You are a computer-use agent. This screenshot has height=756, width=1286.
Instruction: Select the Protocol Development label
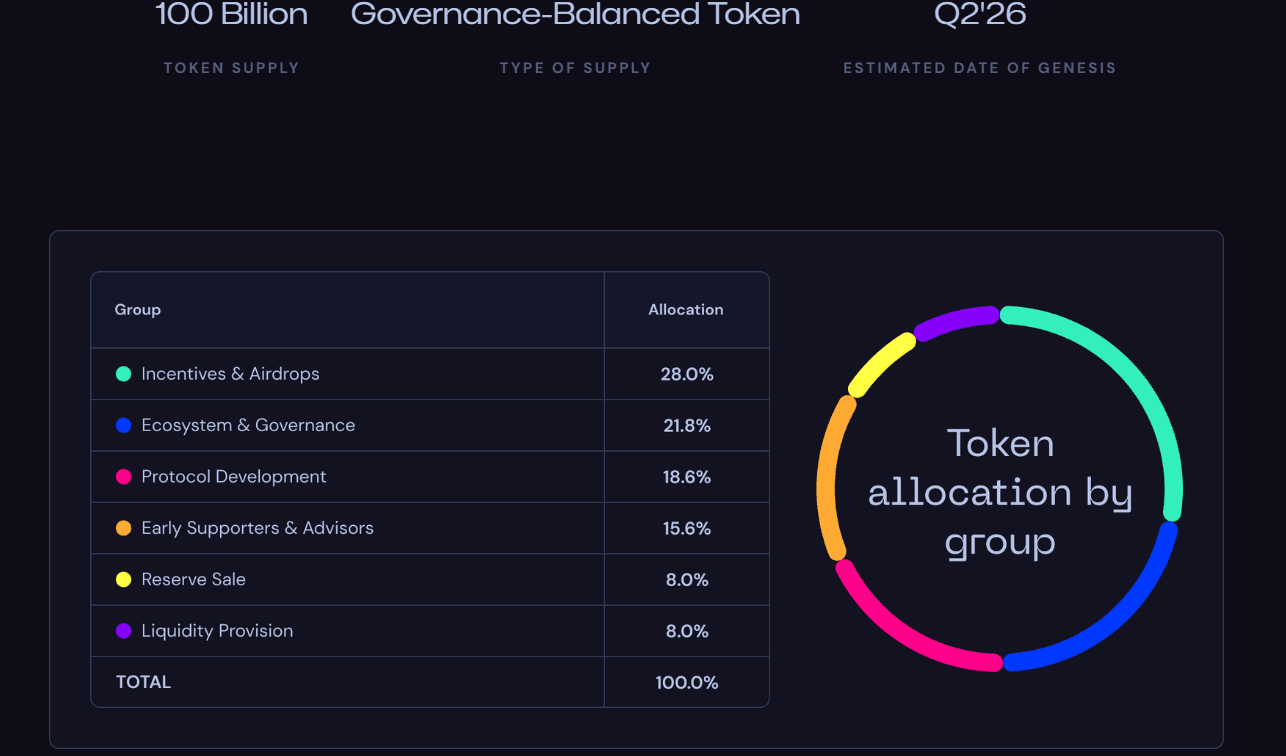(x=234, y=477)
